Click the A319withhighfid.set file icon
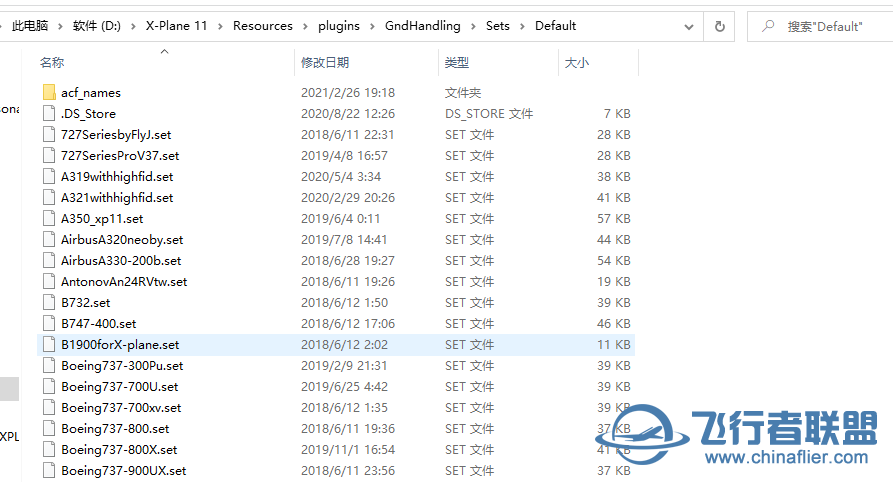The width and height of the screenshot is (893, 482). point(50,177)
